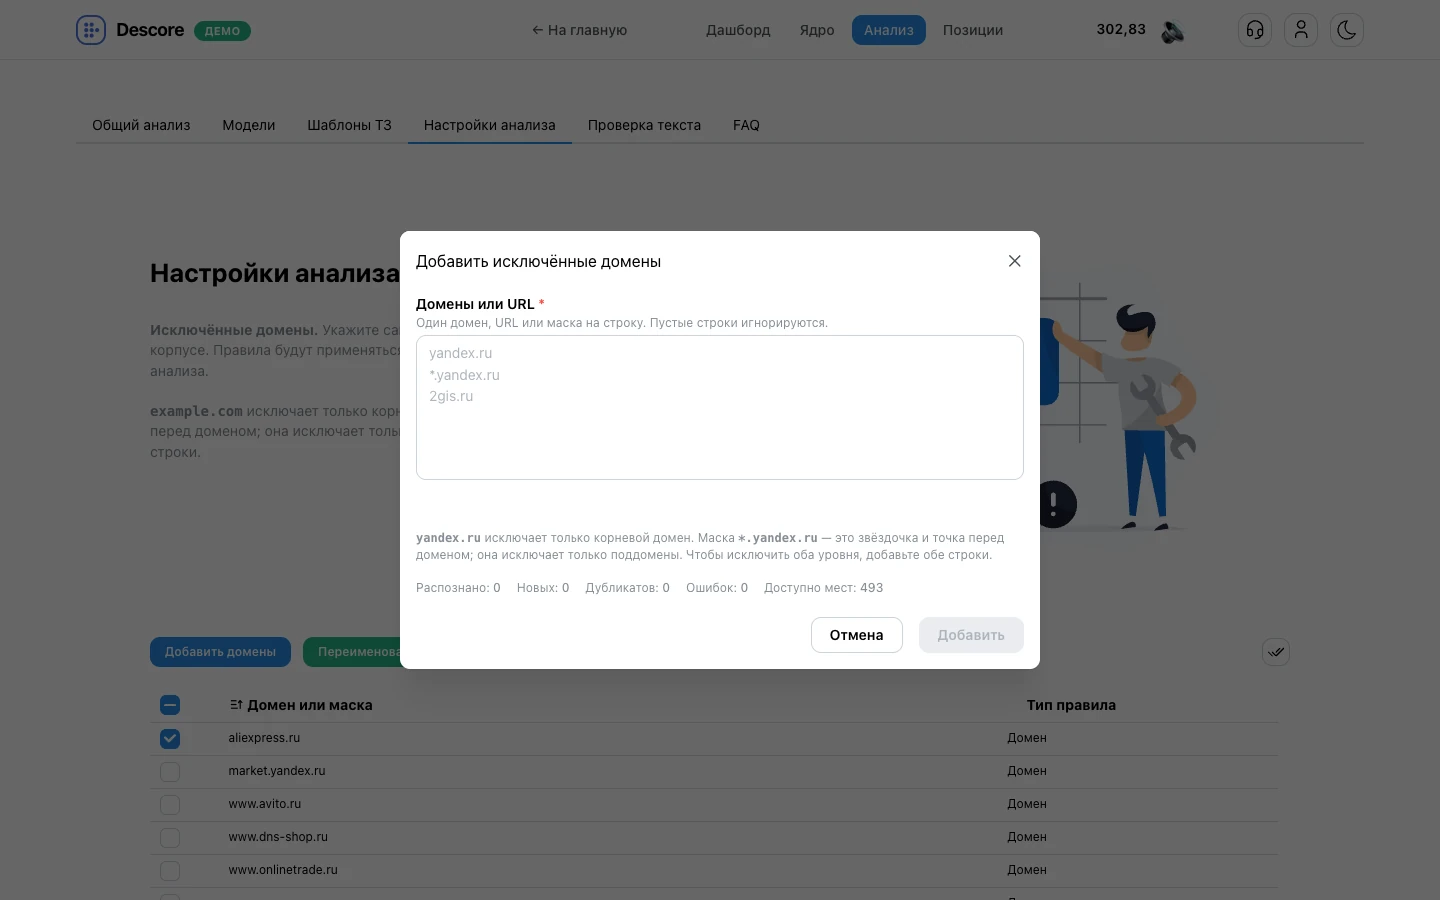Select Анализ in top navigation
The height and width of the screenshot is (900, 1440).
coord(889,30)
